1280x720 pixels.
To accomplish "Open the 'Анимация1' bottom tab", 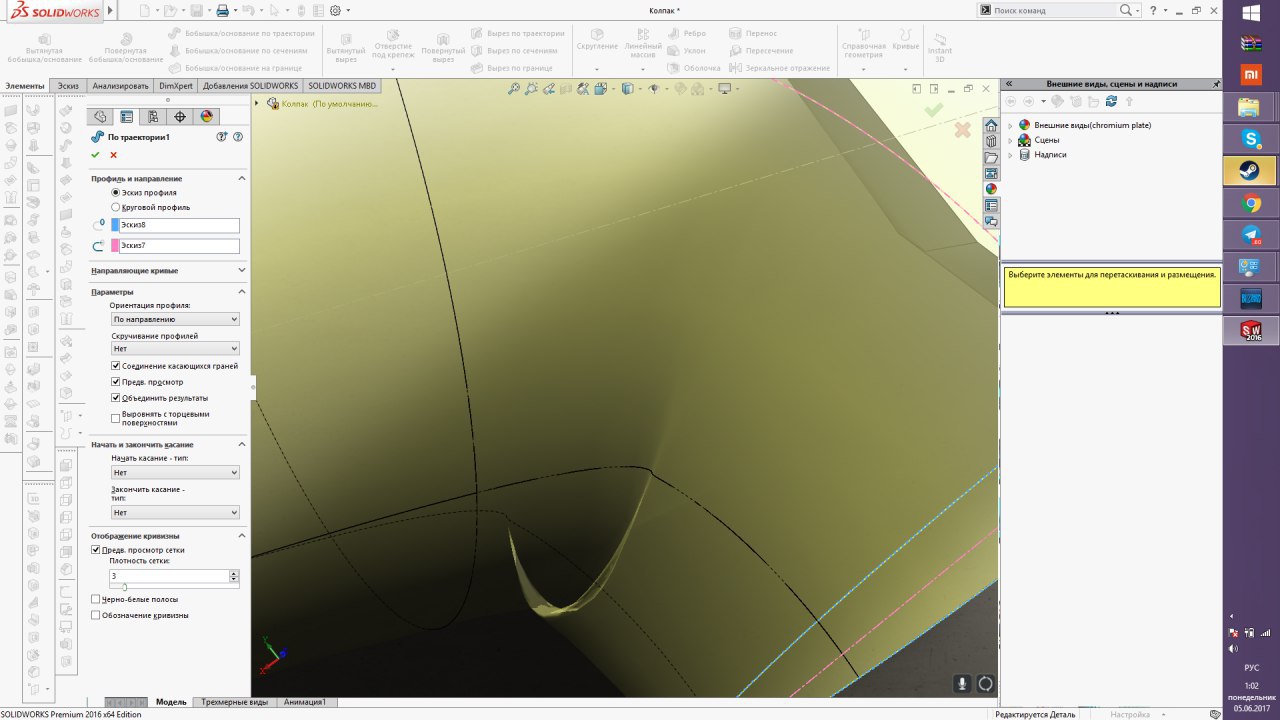I will pos(305,702).
